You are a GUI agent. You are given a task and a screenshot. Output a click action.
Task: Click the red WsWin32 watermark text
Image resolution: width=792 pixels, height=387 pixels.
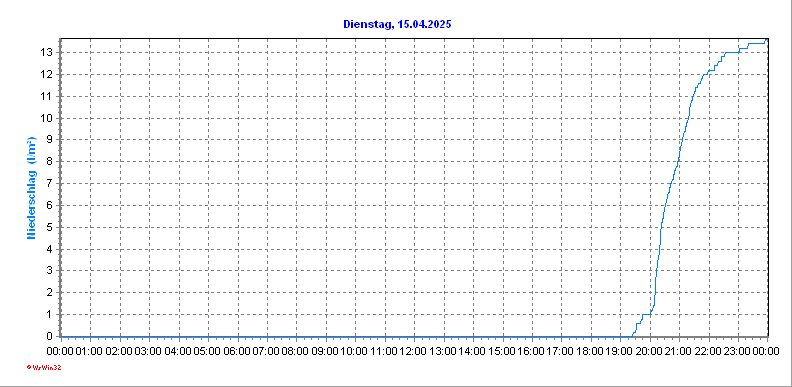(43, 368)
